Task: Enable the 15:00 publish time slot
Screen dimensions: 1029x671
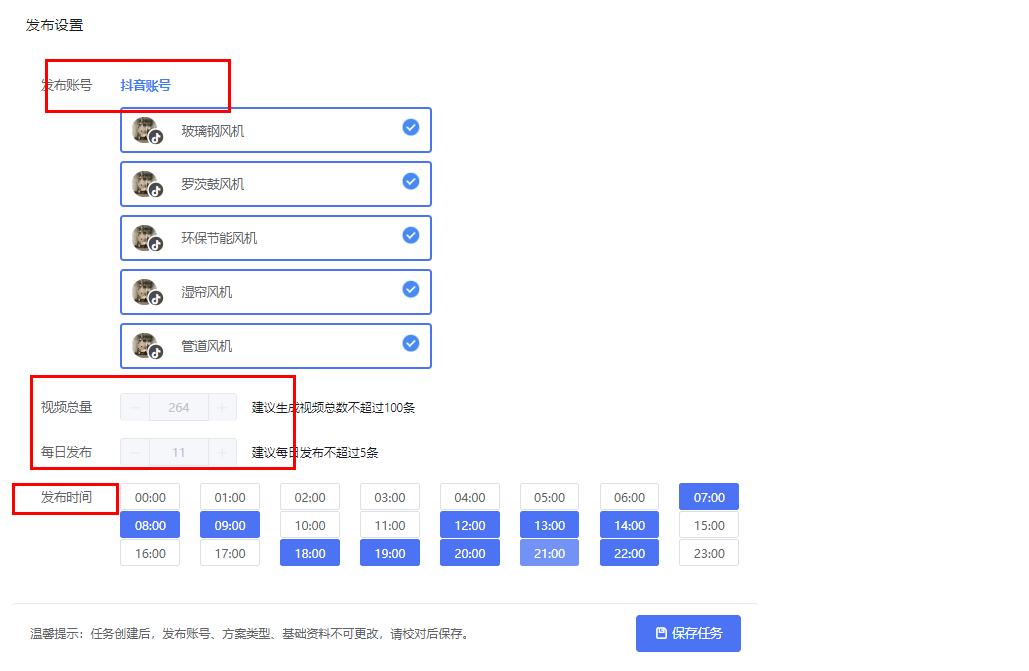Action: coord(708,525)
